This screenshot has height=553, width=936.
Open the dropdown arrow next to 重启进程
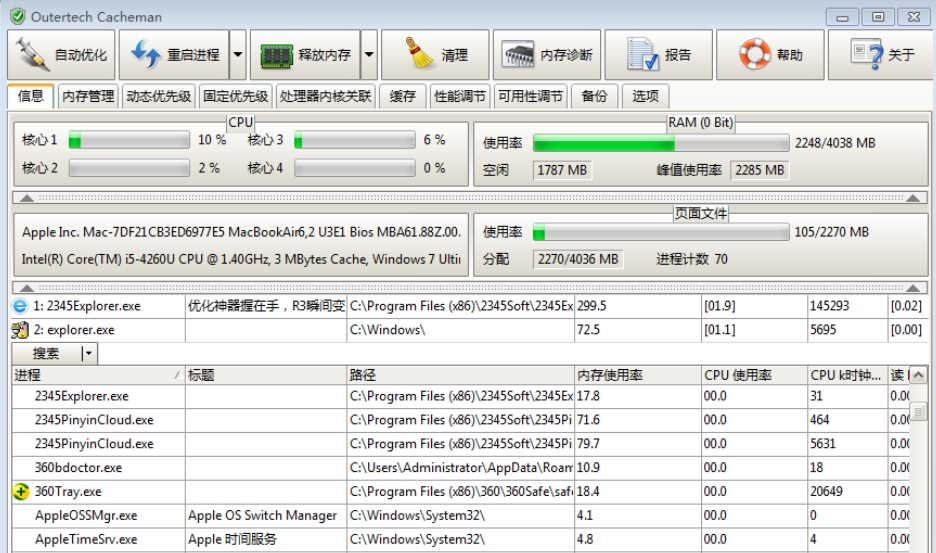(238, 55)
